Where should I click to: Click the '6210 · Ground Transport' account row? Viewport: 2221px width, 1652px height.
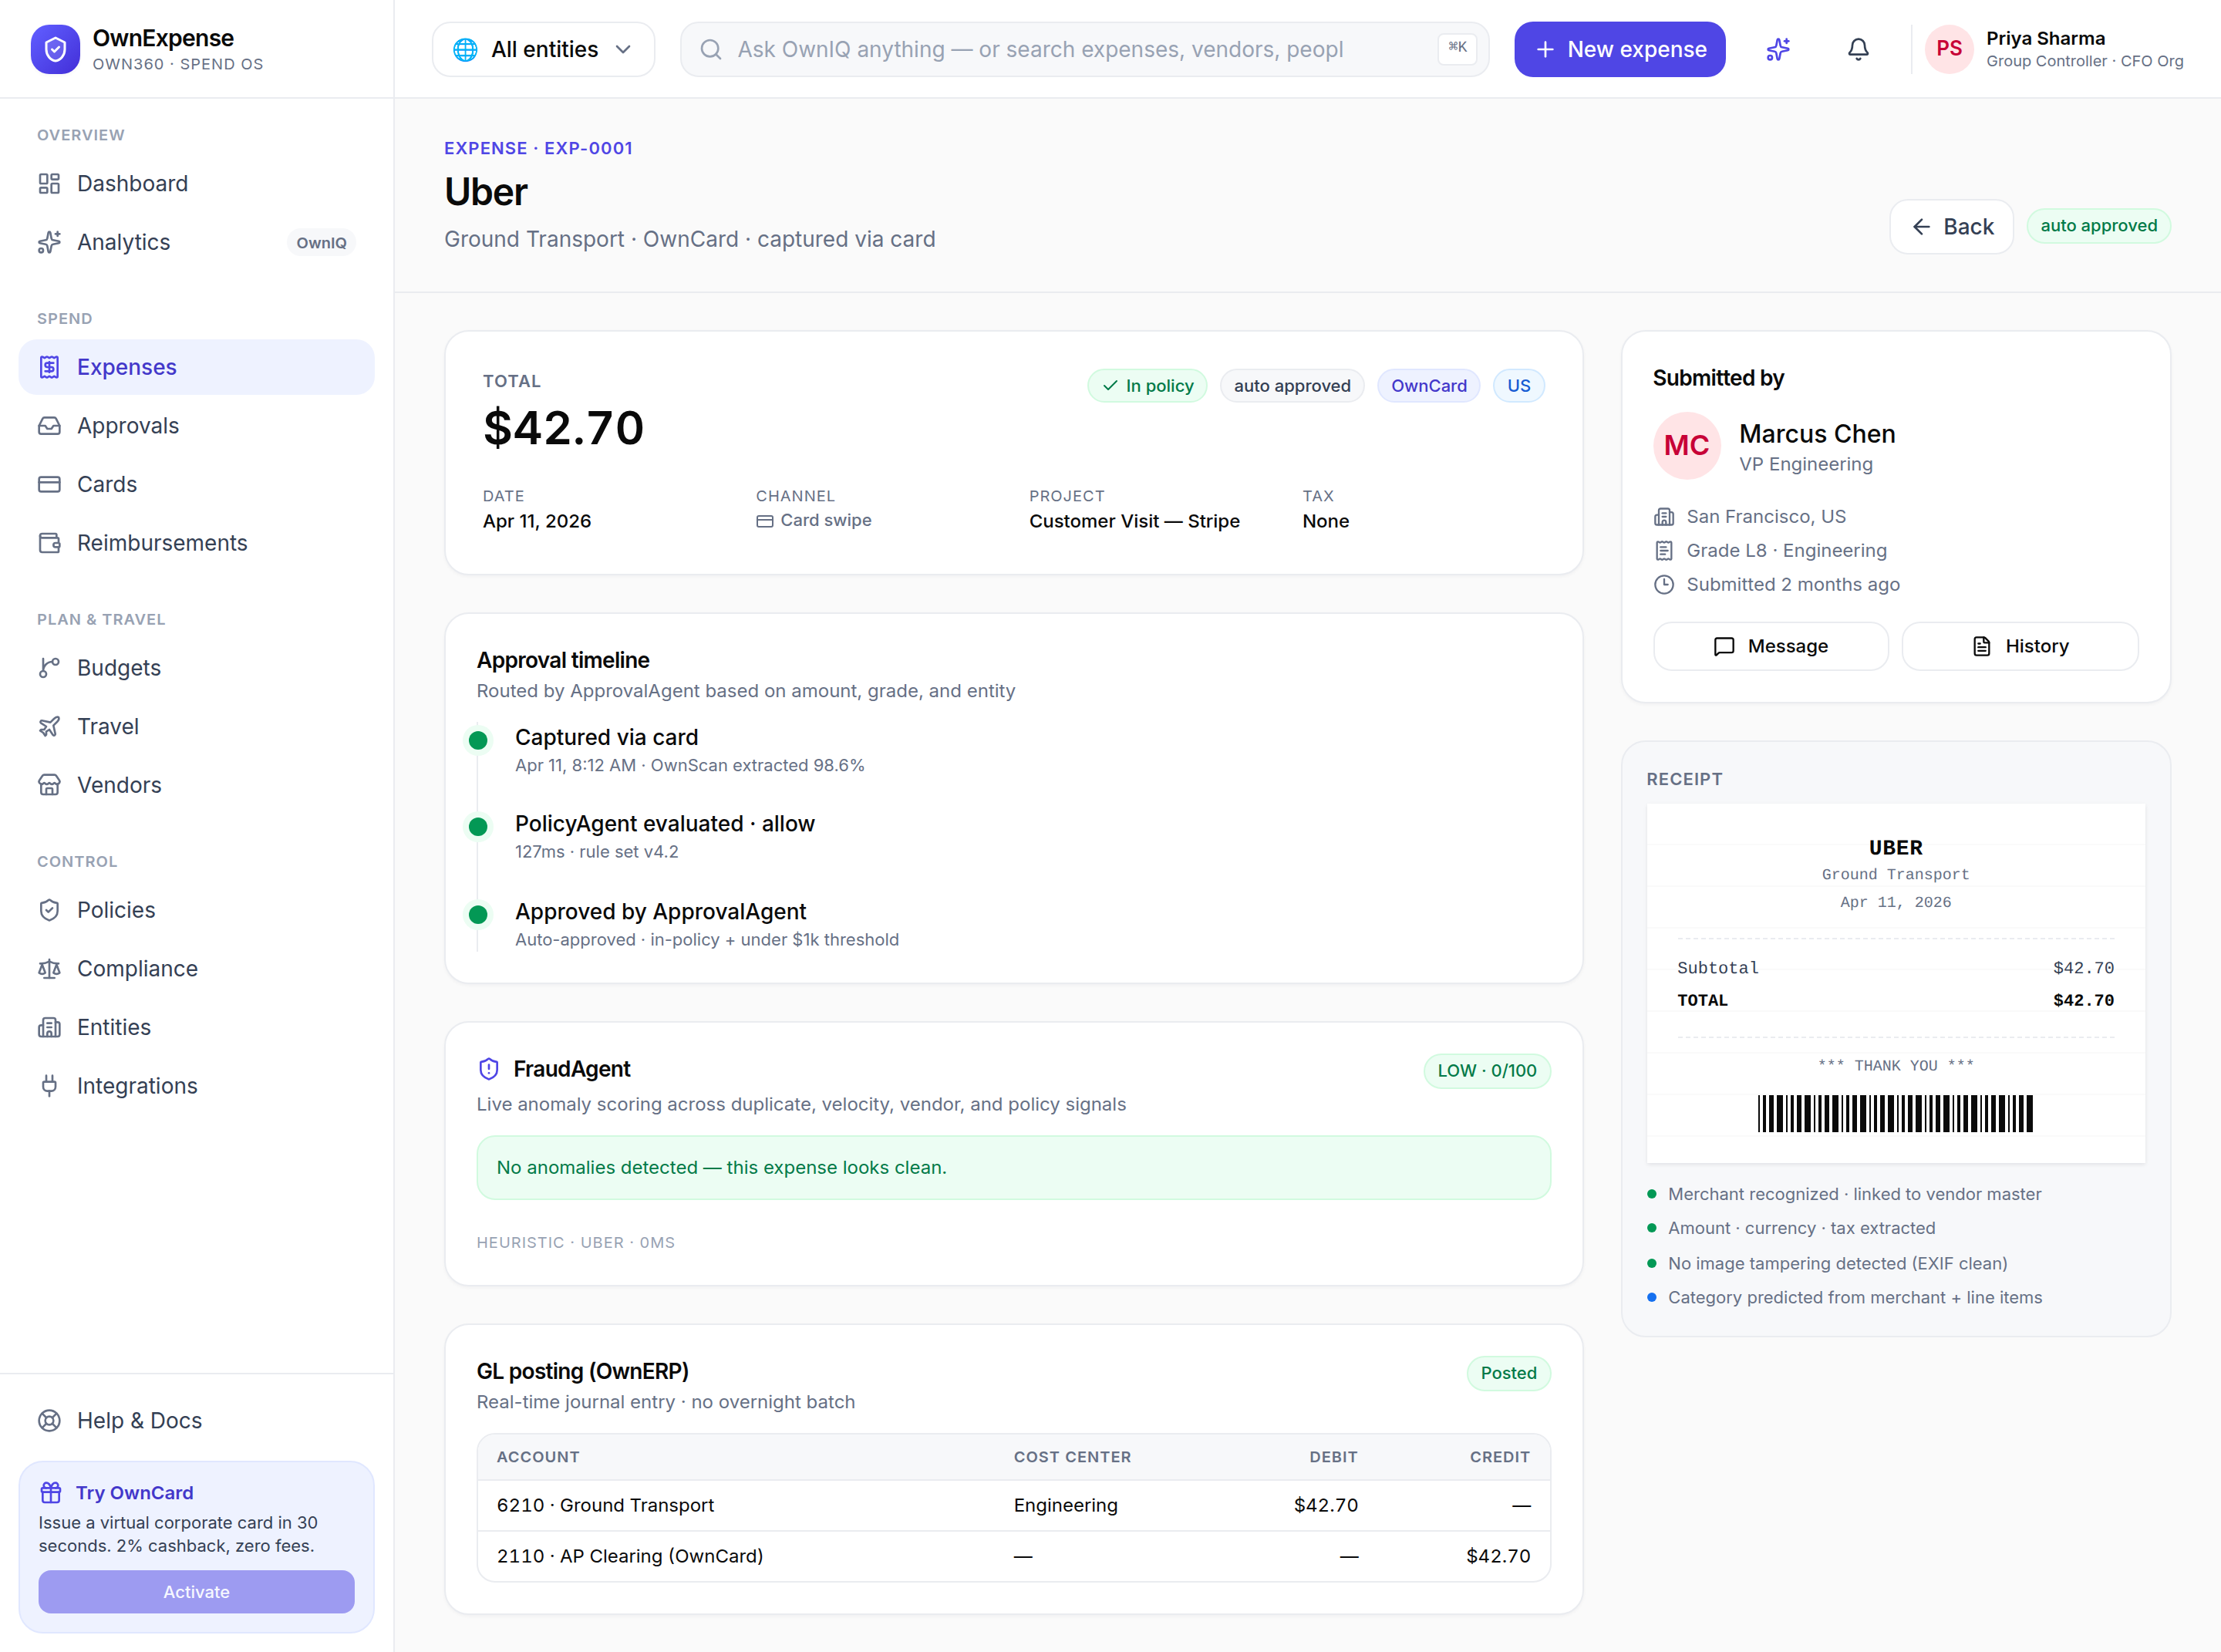[x=1013, y=1505]
